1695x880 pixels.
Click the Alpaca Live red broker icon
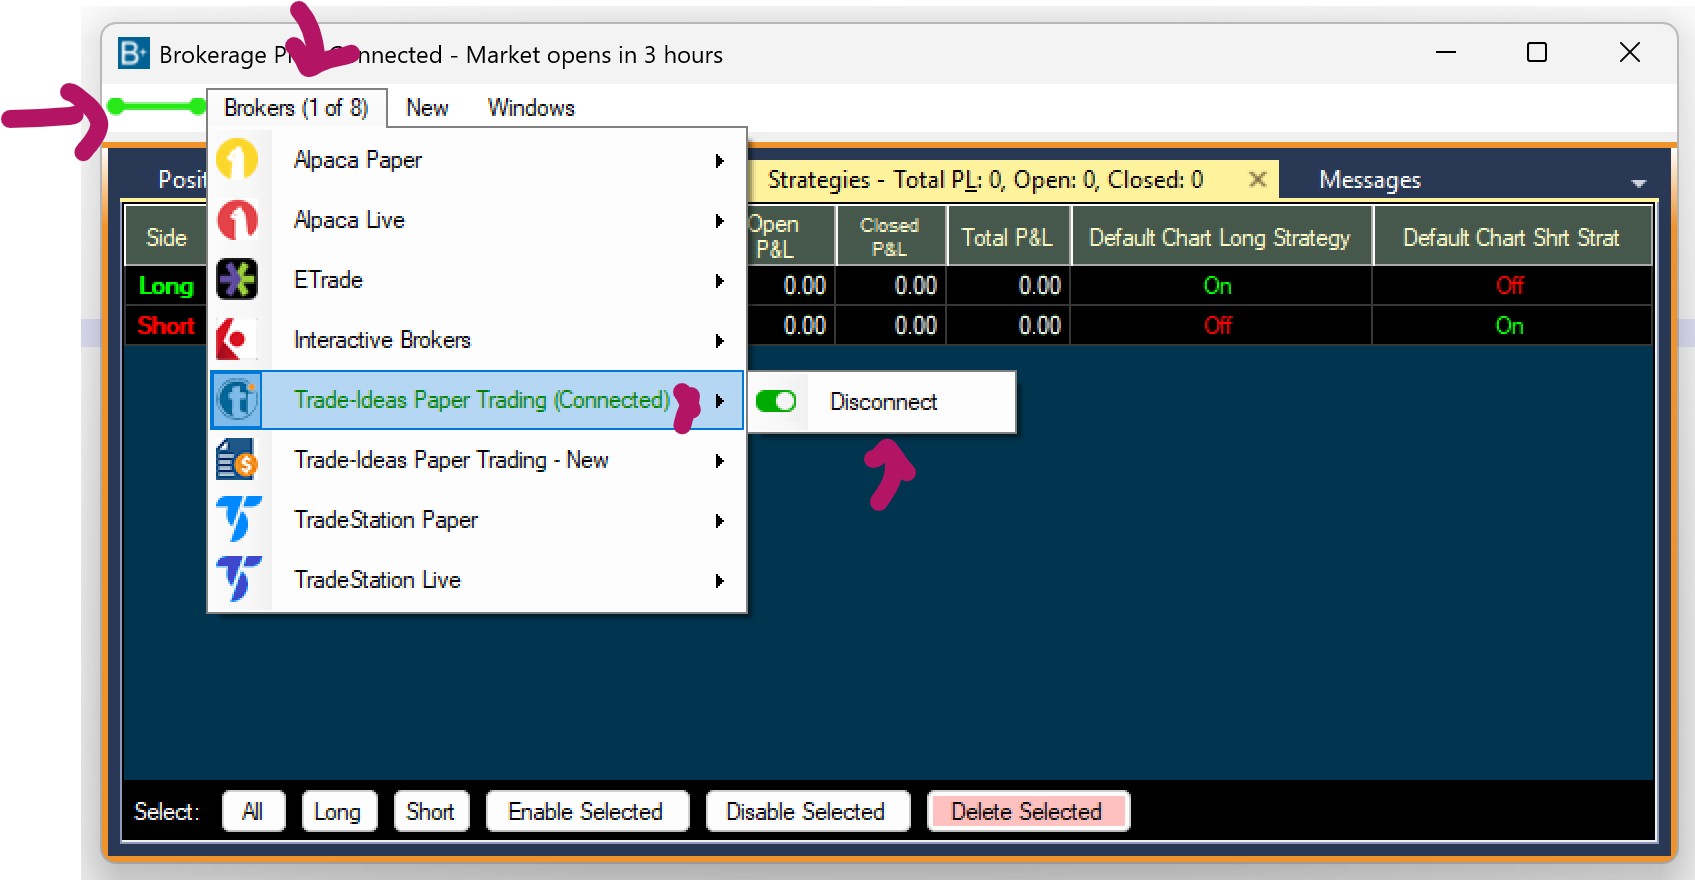click(x=237, y=220)
